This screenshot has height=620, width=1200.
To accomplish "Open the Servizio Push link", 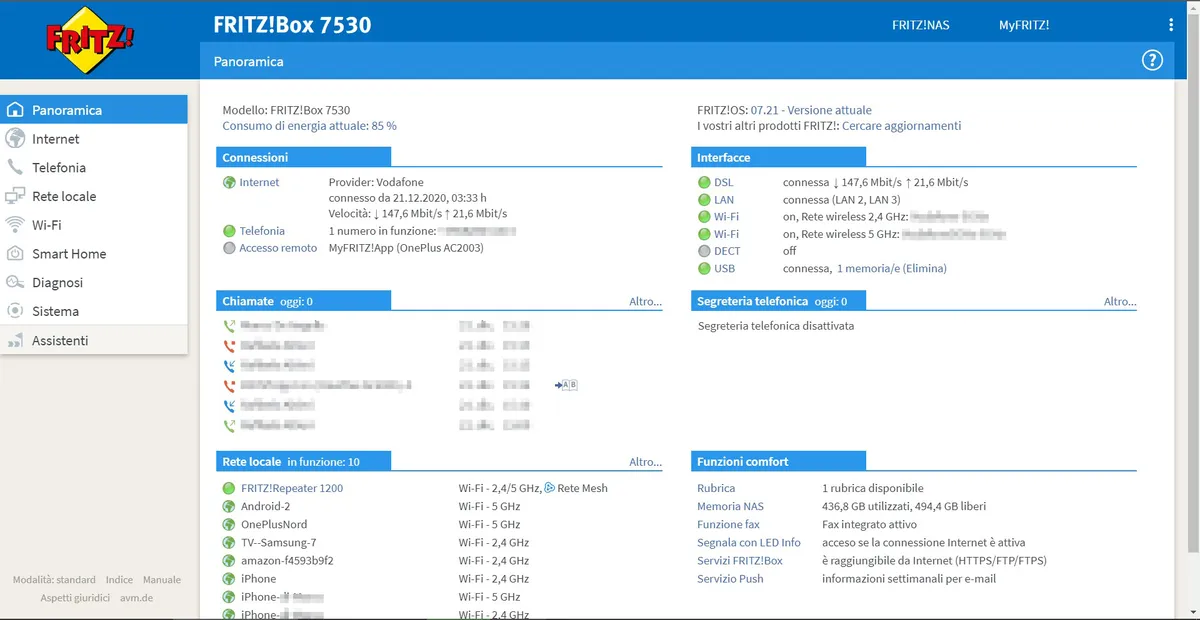I will [730, 578].
